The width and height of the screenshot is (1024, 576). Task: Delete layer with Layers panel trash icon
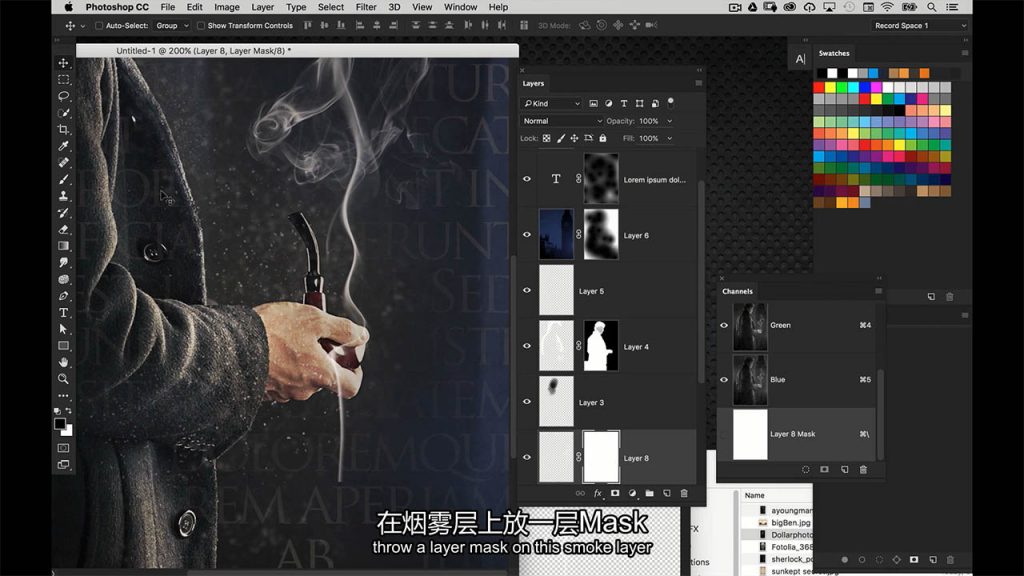click(x=684, y=494)
